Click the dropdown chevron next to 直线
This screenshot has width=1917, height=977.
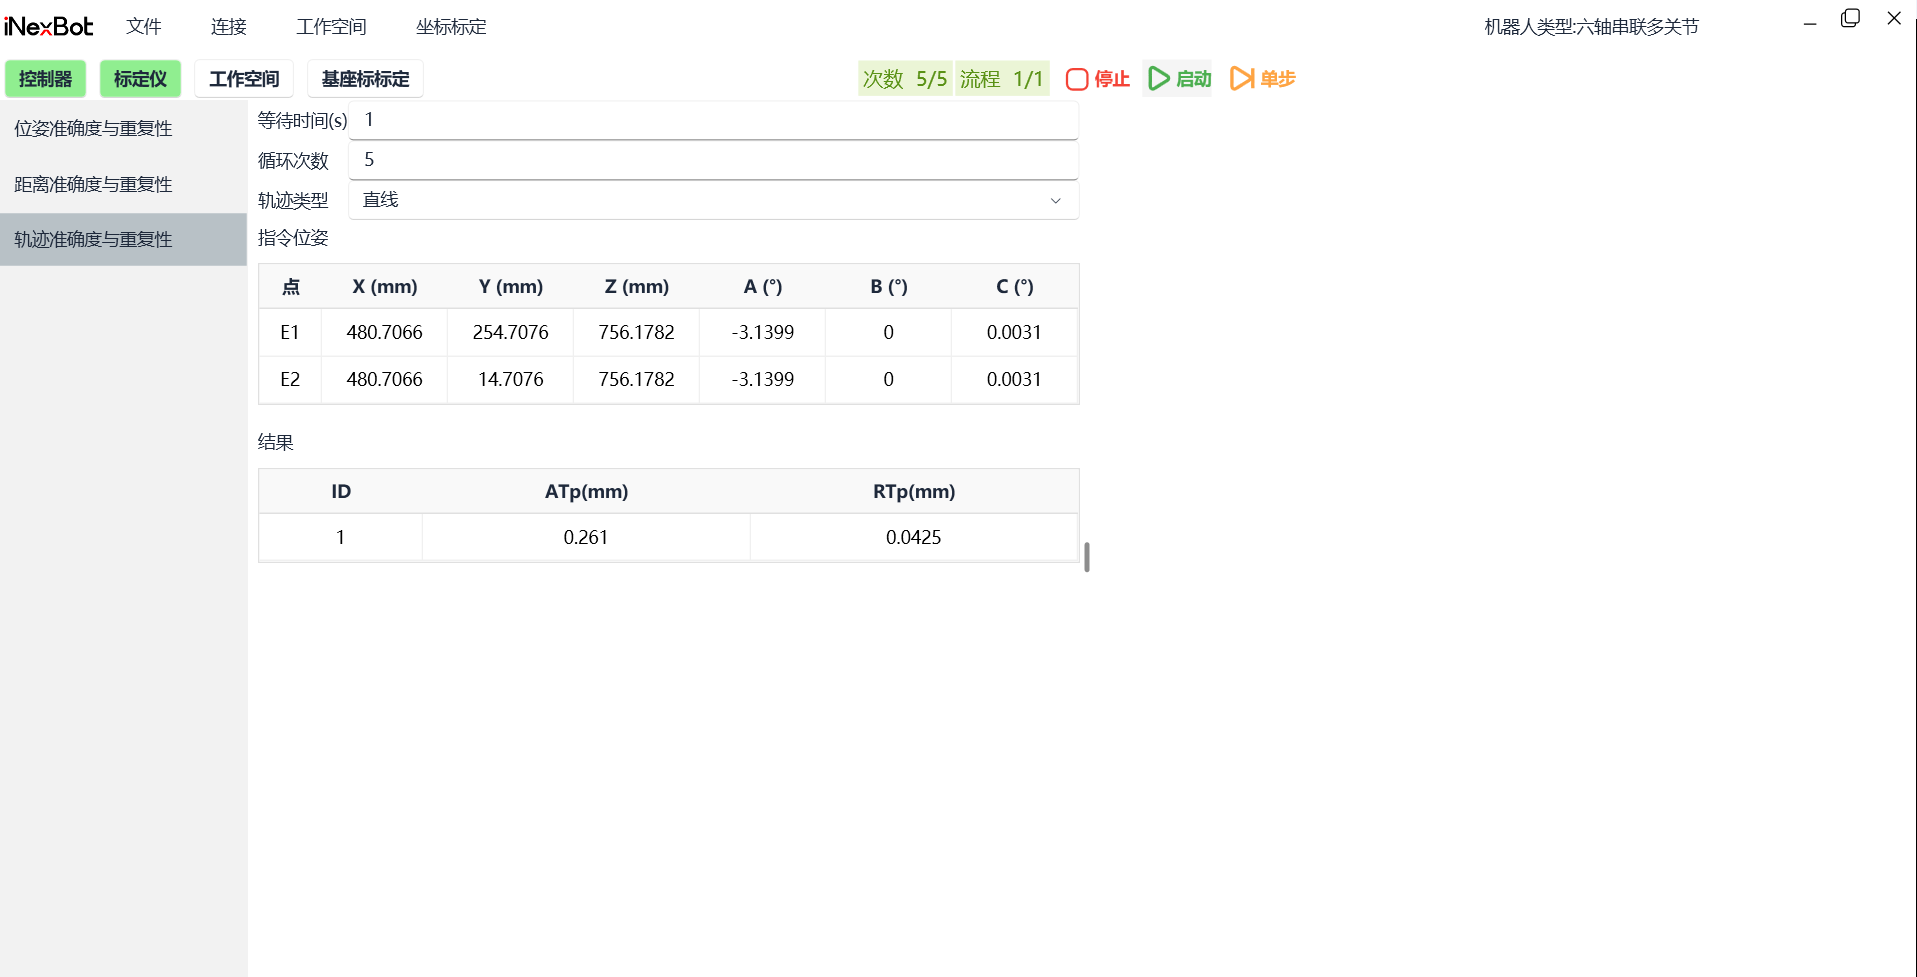[x=1055, y=201]
